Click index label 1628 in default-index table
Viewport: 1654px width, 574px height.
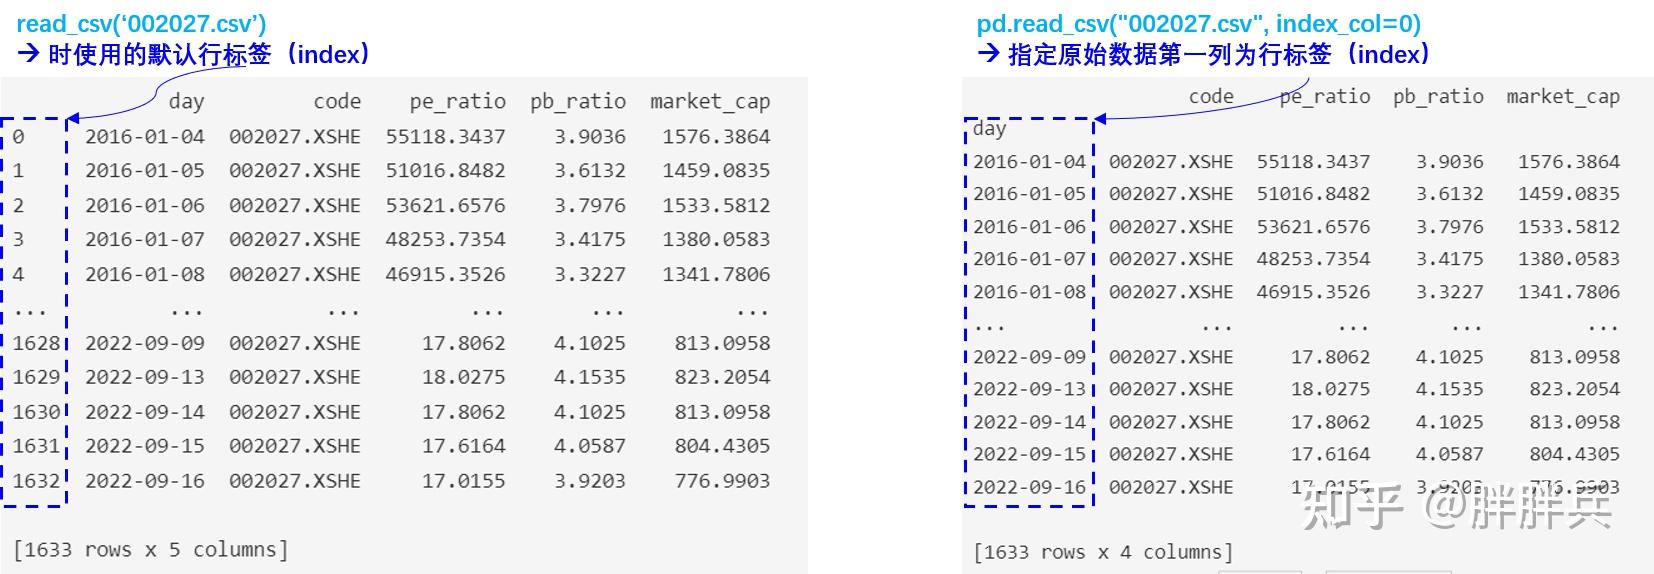[37, 343]
